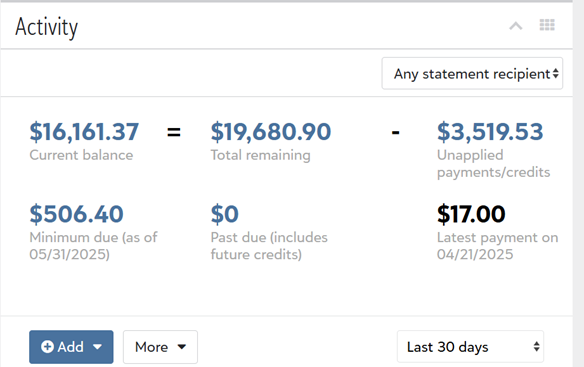Change the Last 30 days date range

tap(470, 347)
